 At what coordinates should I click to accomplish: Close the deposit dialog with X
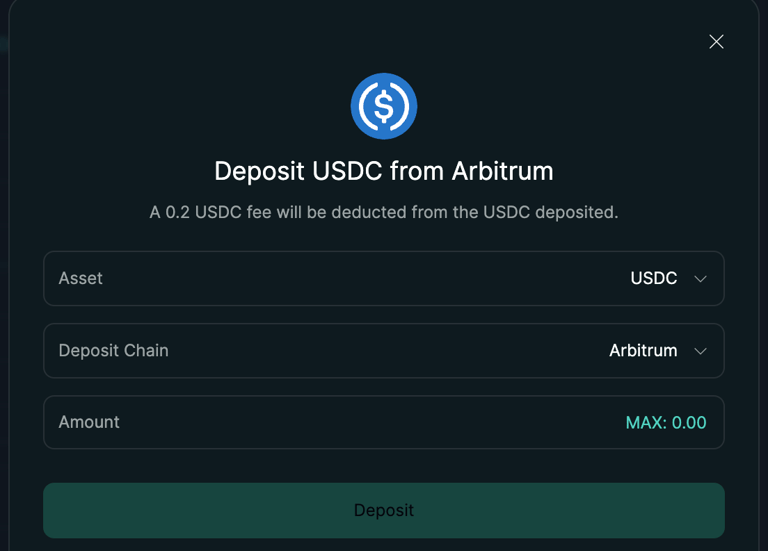716,41
